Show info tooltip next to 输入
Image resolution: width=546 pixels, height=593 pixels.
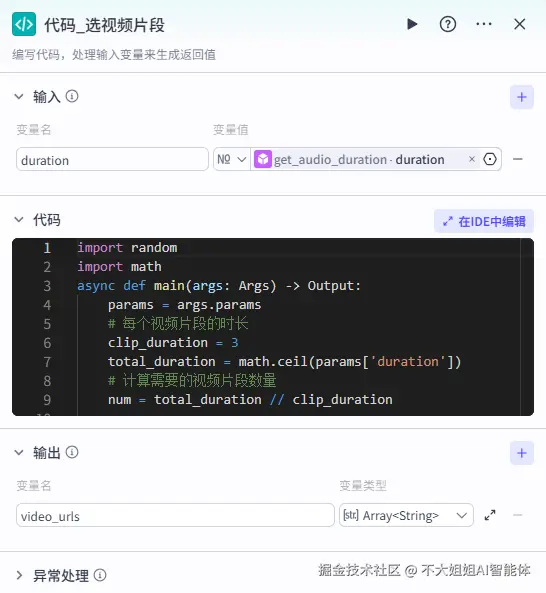coord(72,96)
